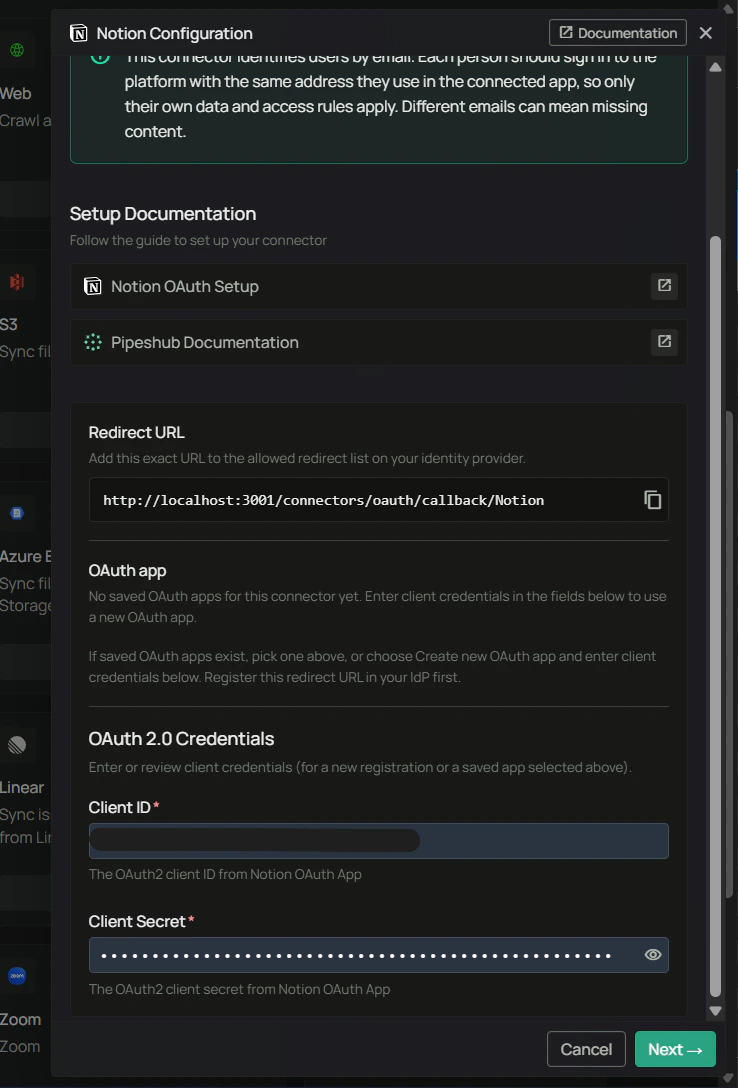The height and width of the screenshot is (1088, 738).
Task: Click the Setup Documentation heading
Action: (x=163, y=214)
